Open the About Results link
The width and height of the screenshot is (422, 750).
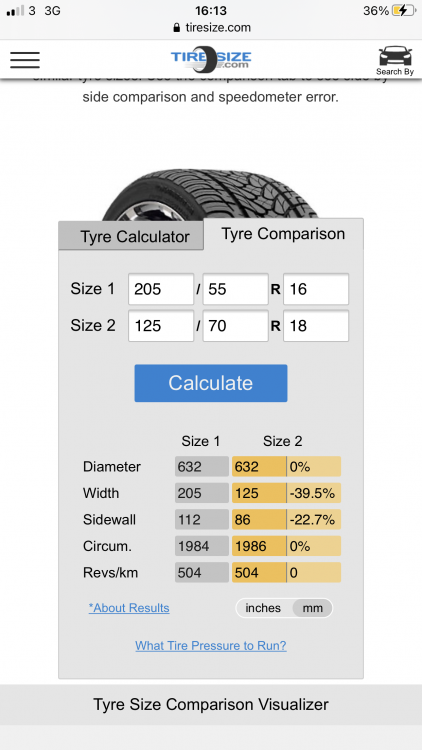(129, 608)
